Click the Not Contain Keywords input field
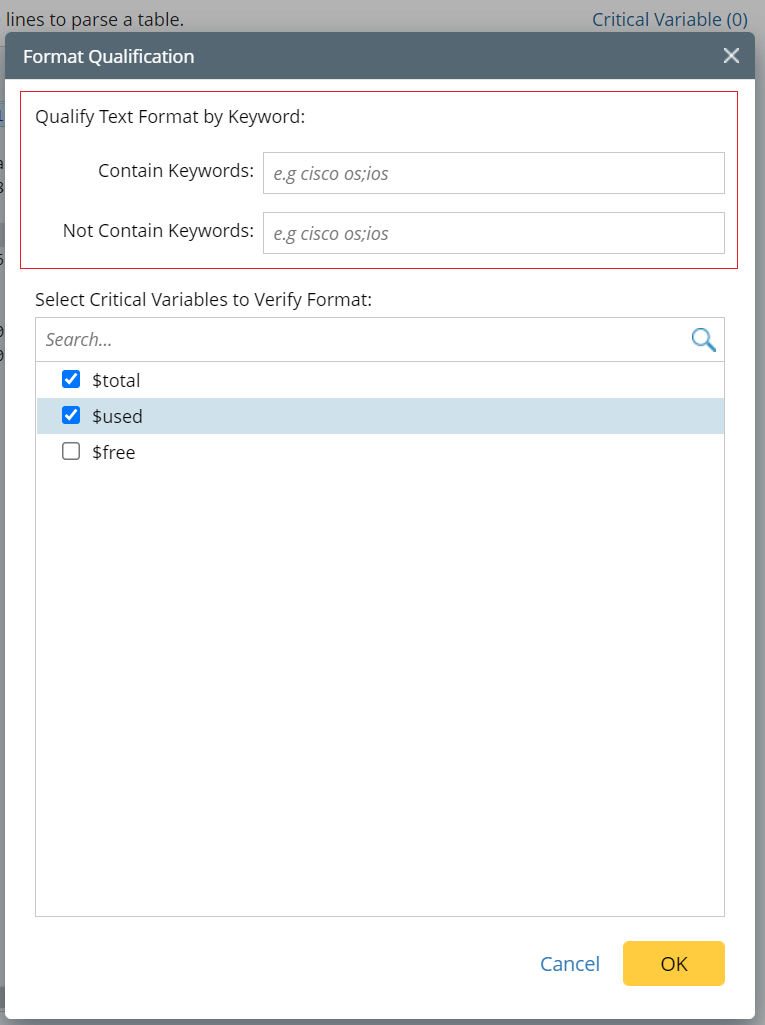 [x=494, y=232]
